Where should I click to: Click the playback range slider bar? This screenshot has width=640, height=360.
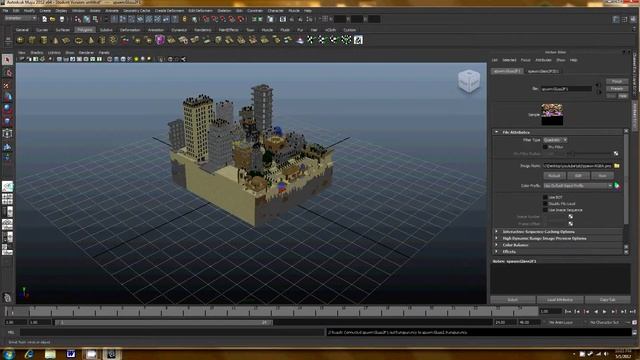point(164,322)
